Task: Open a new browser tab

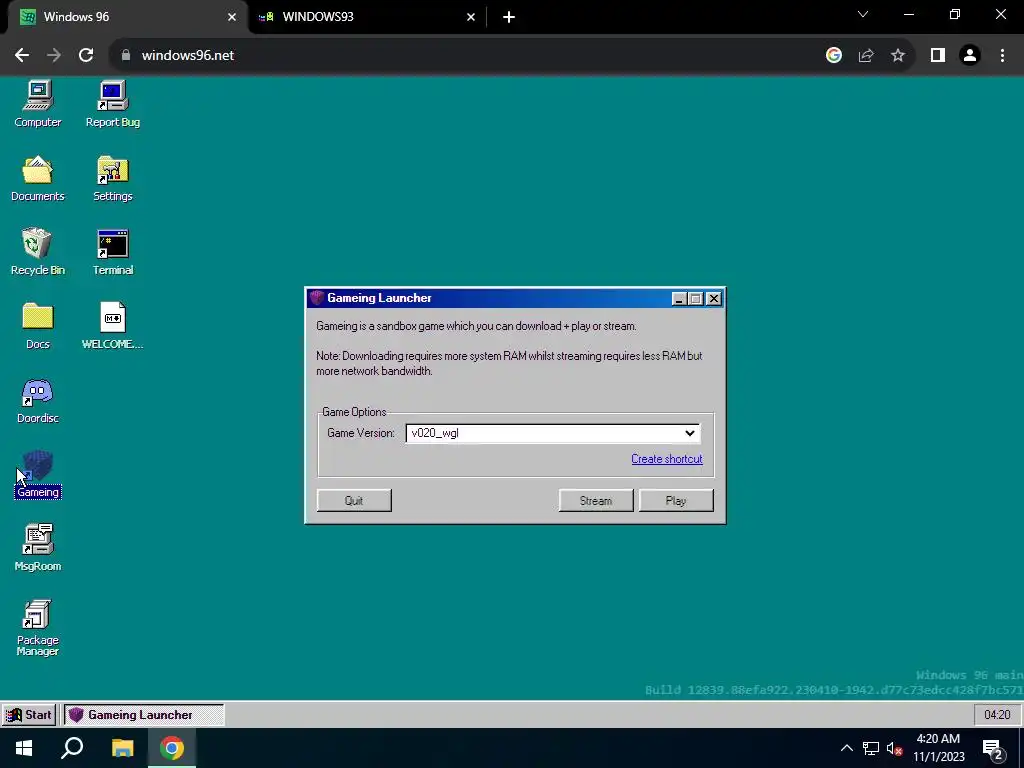Action: pyautogui.click(x=509, y=17)
